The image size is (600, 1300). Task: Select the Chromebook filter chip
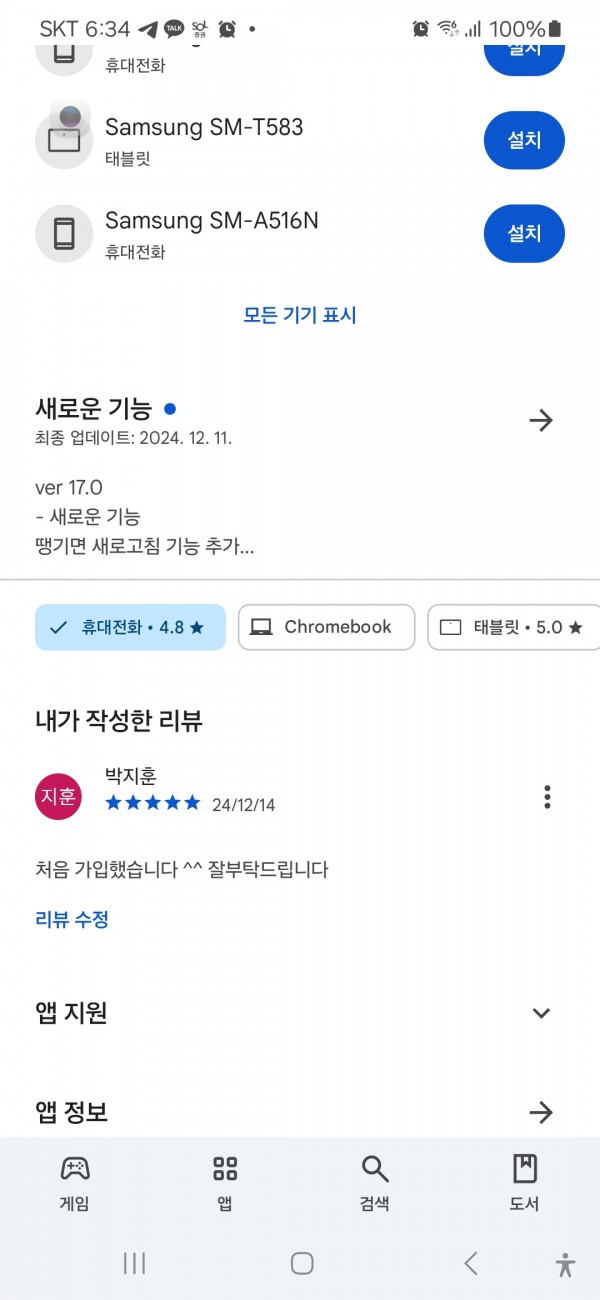pos(326,627)
